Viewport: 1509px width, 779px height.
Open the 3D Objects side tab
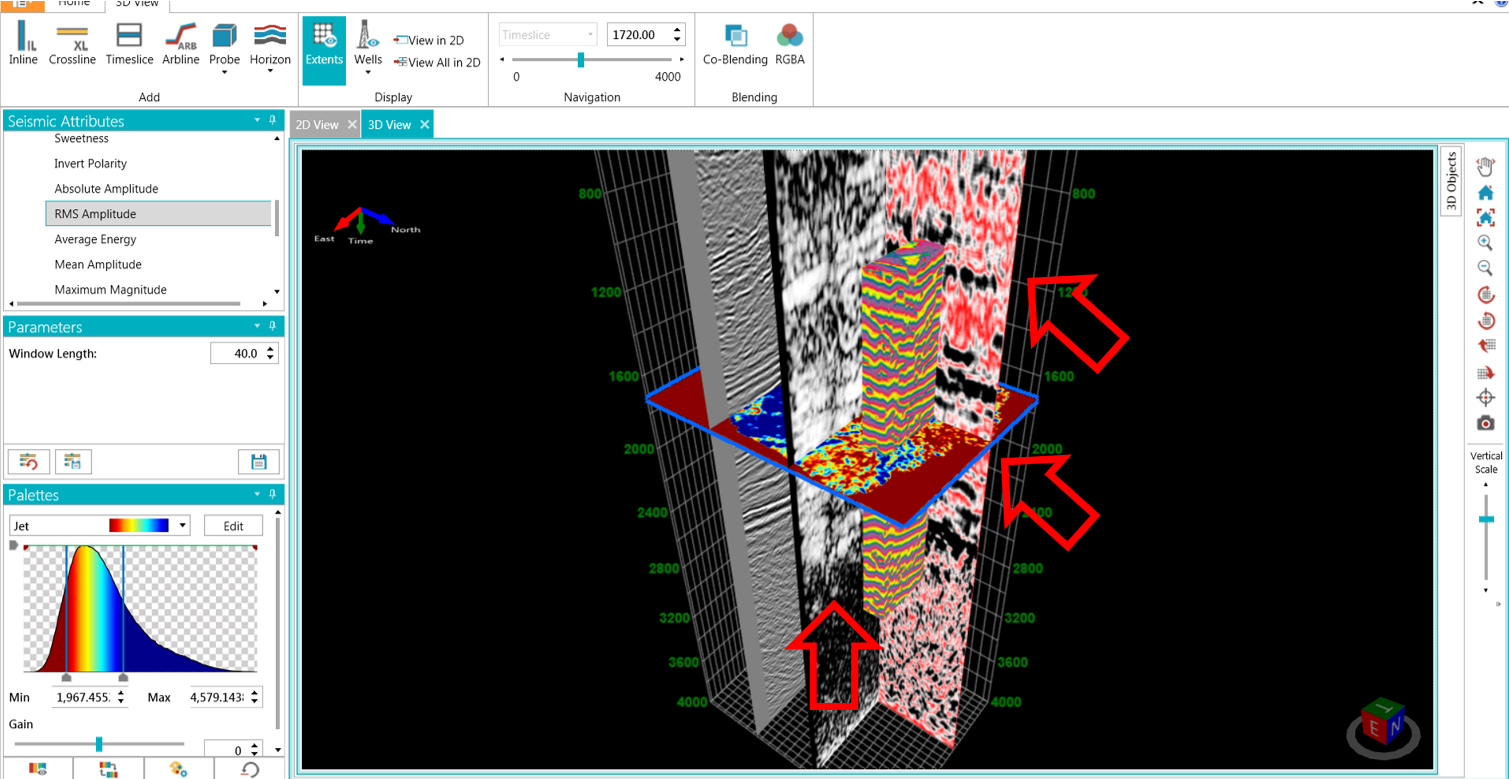click(x=1452, y=181)
